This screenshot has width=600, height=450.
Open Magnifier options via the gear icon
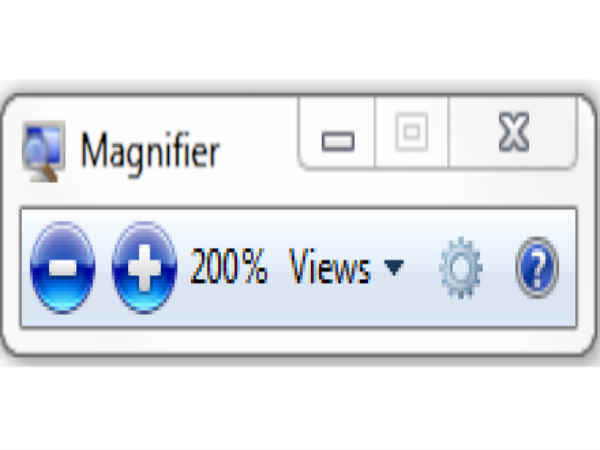[x=460, y=267]
